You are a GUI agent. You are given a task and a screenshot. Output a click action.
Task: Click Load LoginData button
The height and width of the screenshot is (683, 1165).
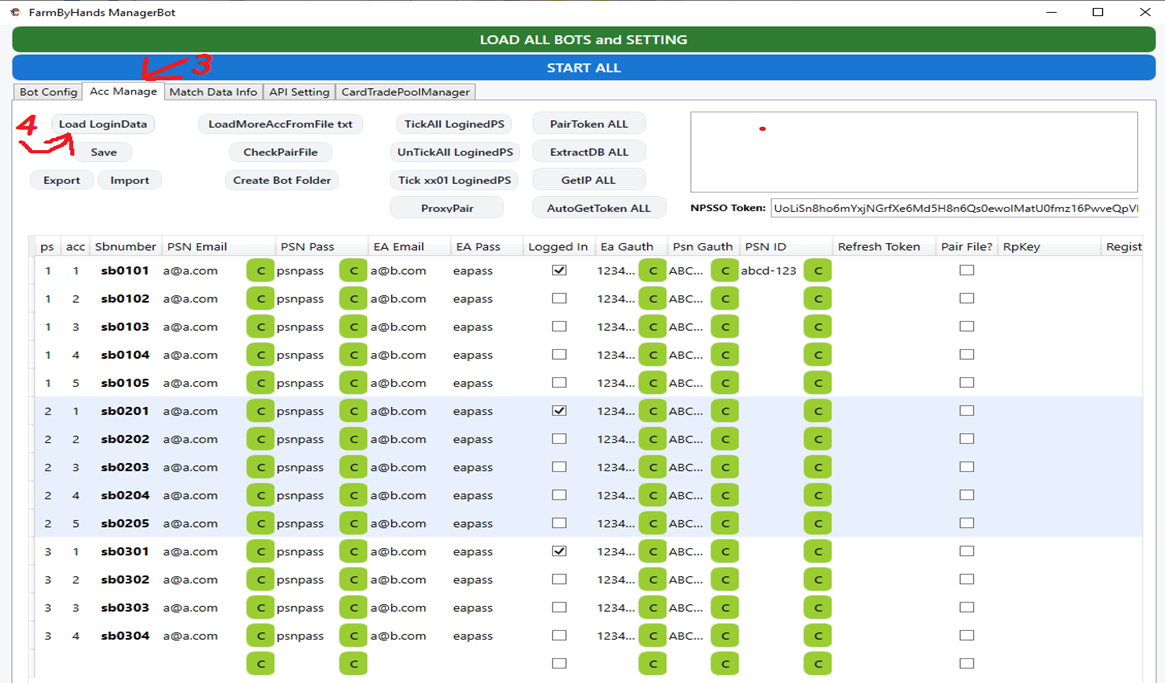(x=103, y=124)
